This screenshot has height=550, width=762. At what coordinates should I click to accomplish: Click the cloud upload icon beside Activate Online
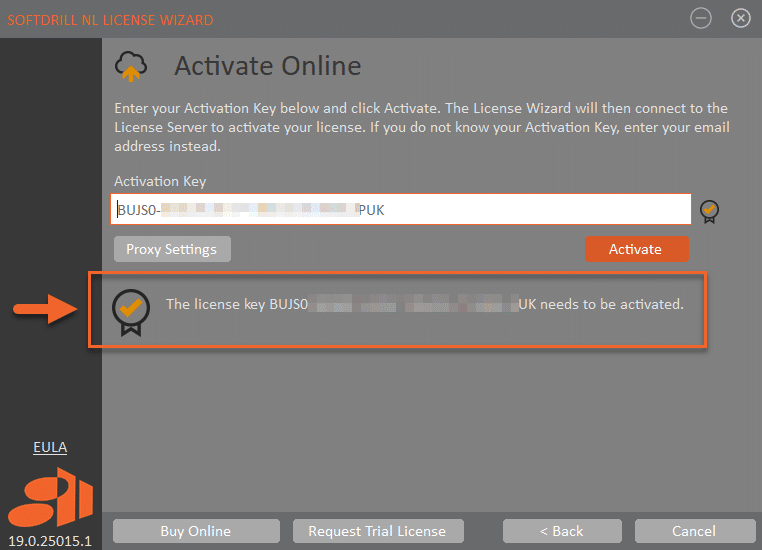point(131,67)
